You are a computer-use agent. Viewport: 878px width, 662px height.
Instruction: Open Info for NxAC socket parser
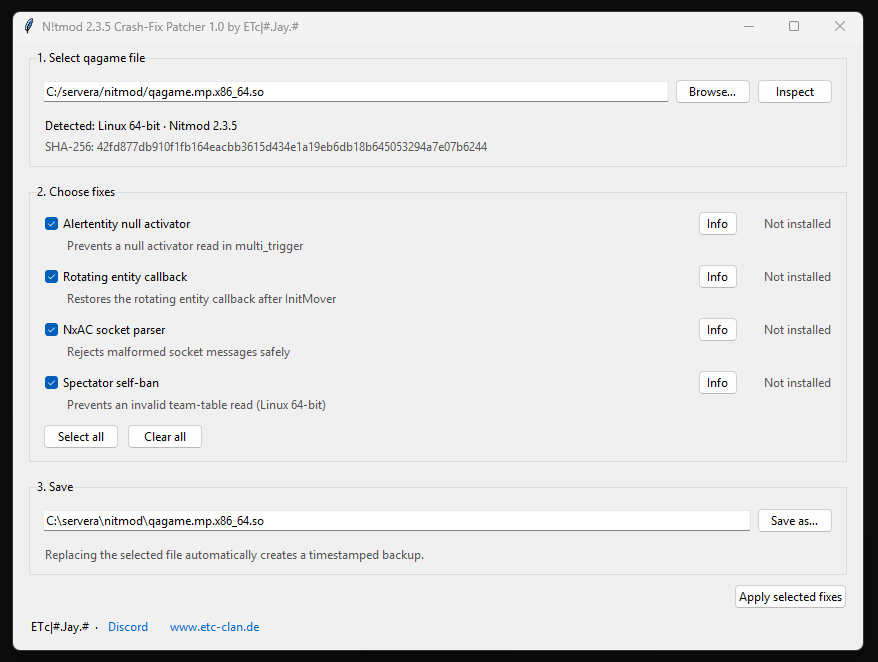[x=717, y=330]
